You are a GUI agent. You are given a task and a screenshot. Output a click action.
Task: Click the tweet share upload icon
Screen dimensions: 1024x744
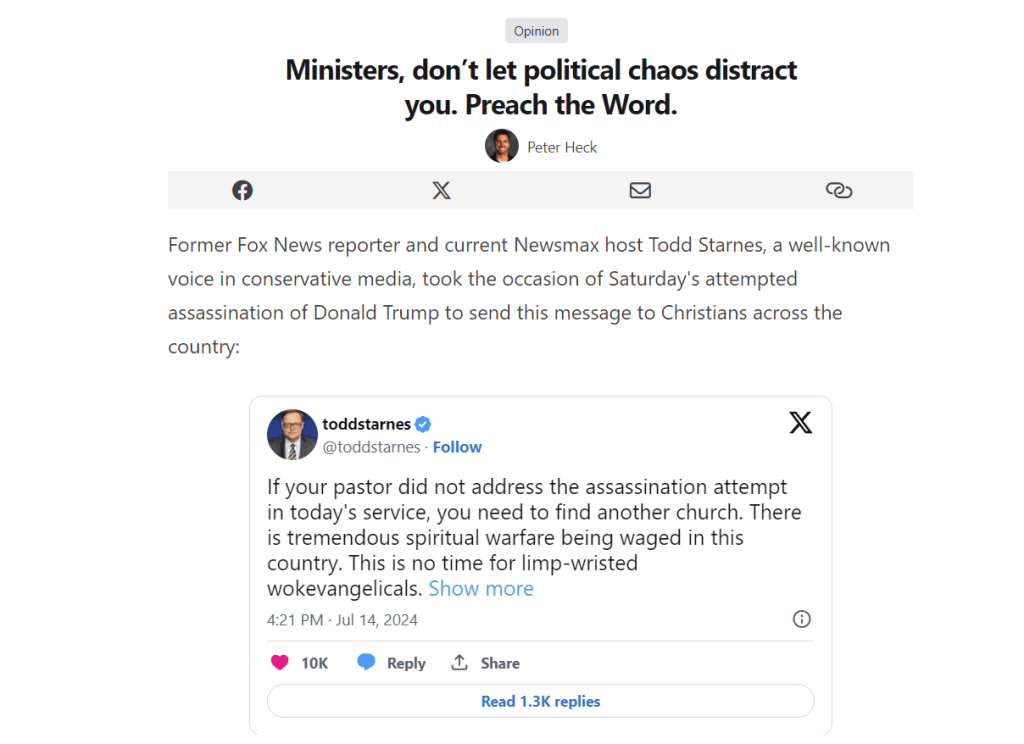(x=460, y=663)
